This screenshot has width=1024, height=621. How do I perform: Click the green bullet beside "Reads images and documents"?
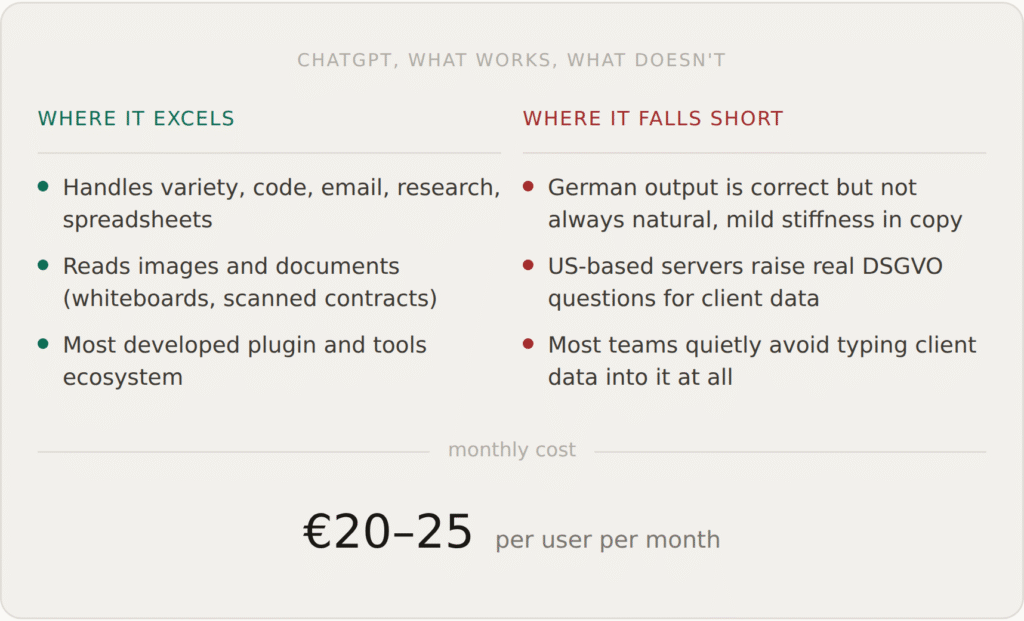43,265
